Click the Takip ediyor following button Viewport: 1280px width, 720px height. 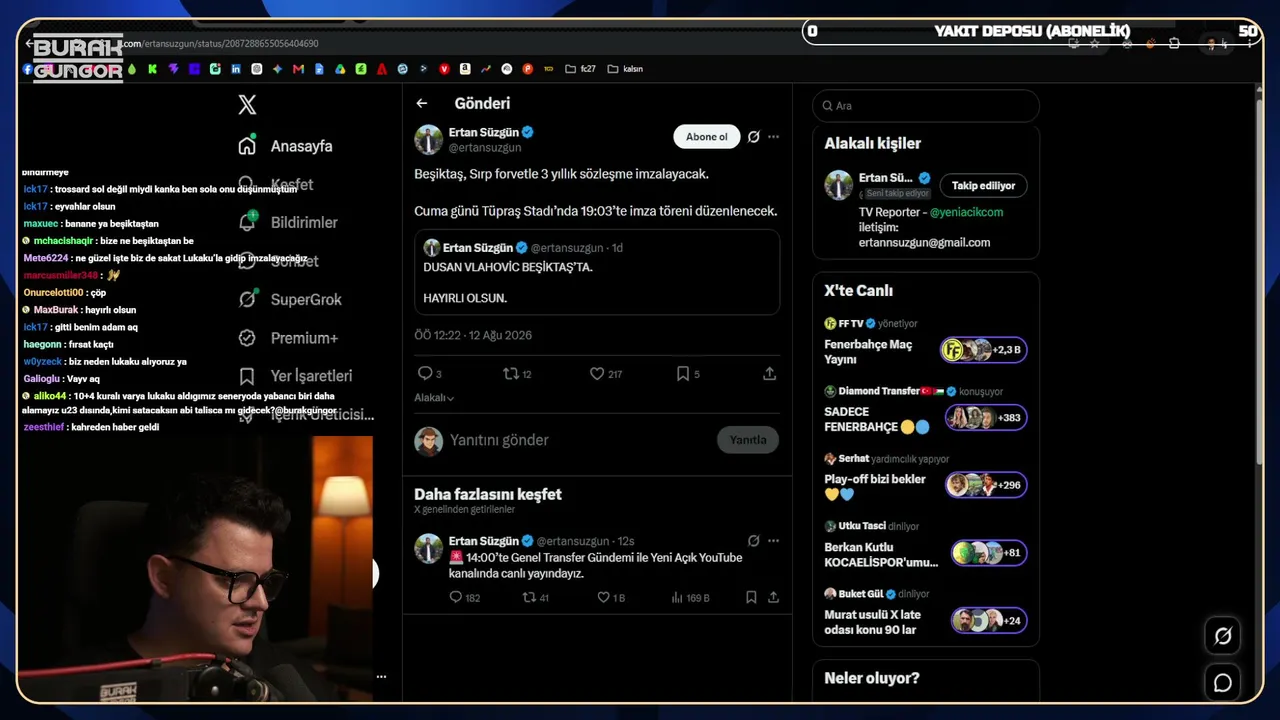[983, 186]
